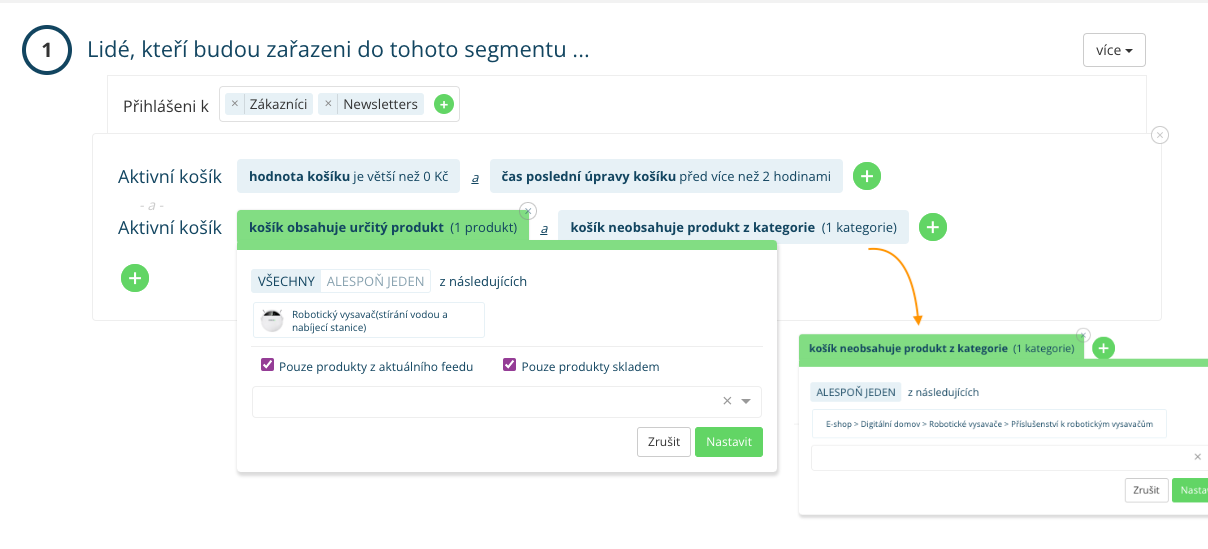Image resolution: width=1208 pixels, height=549 pixels.
Task: Click the Nastavit button in product panel
Action: point(728,442)
